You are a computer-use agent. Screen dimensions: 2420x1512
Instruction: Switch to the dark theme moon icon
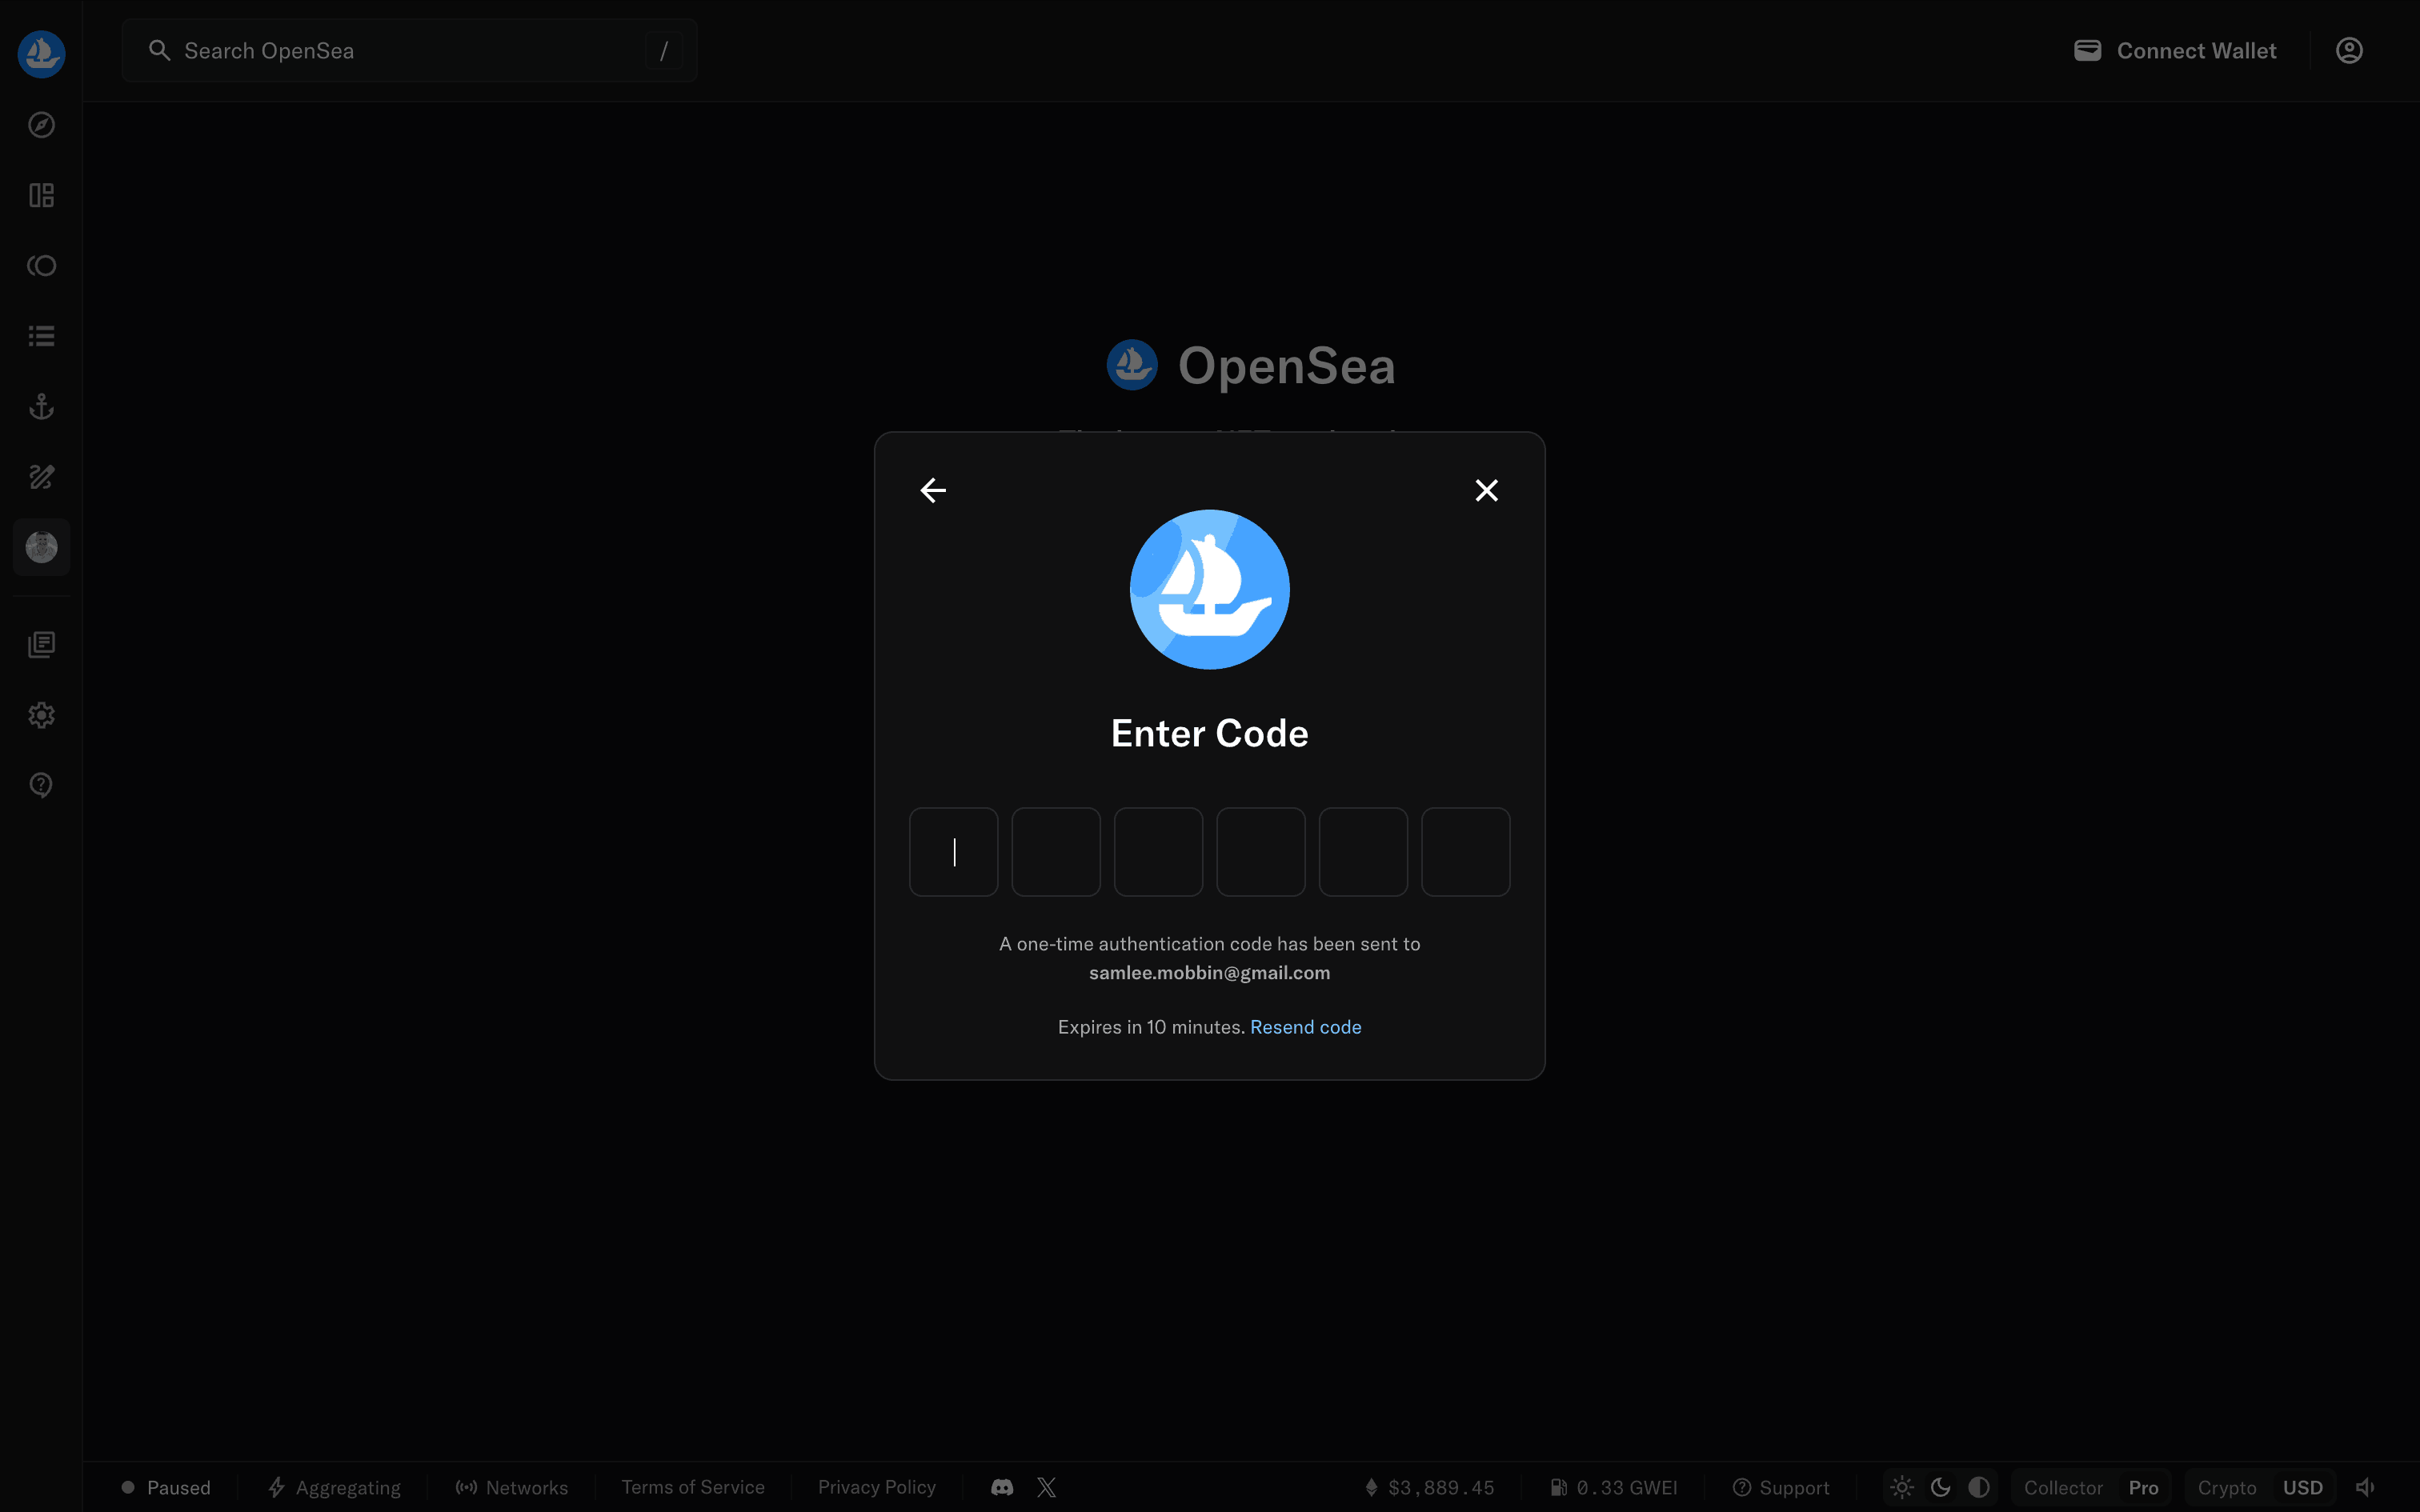tap(1940, 1487)
